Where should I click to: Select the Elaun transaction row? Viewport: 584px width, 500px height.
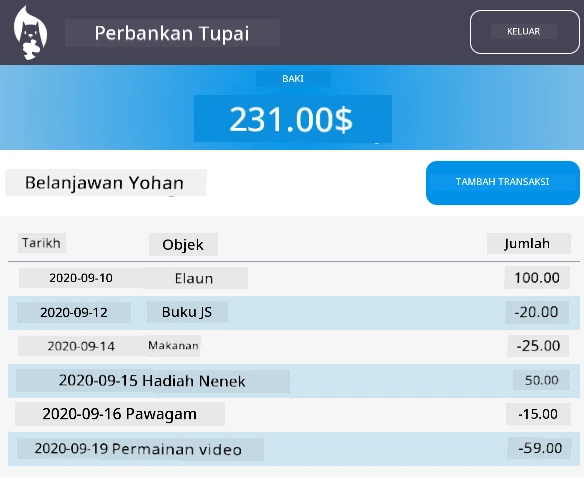293,278
